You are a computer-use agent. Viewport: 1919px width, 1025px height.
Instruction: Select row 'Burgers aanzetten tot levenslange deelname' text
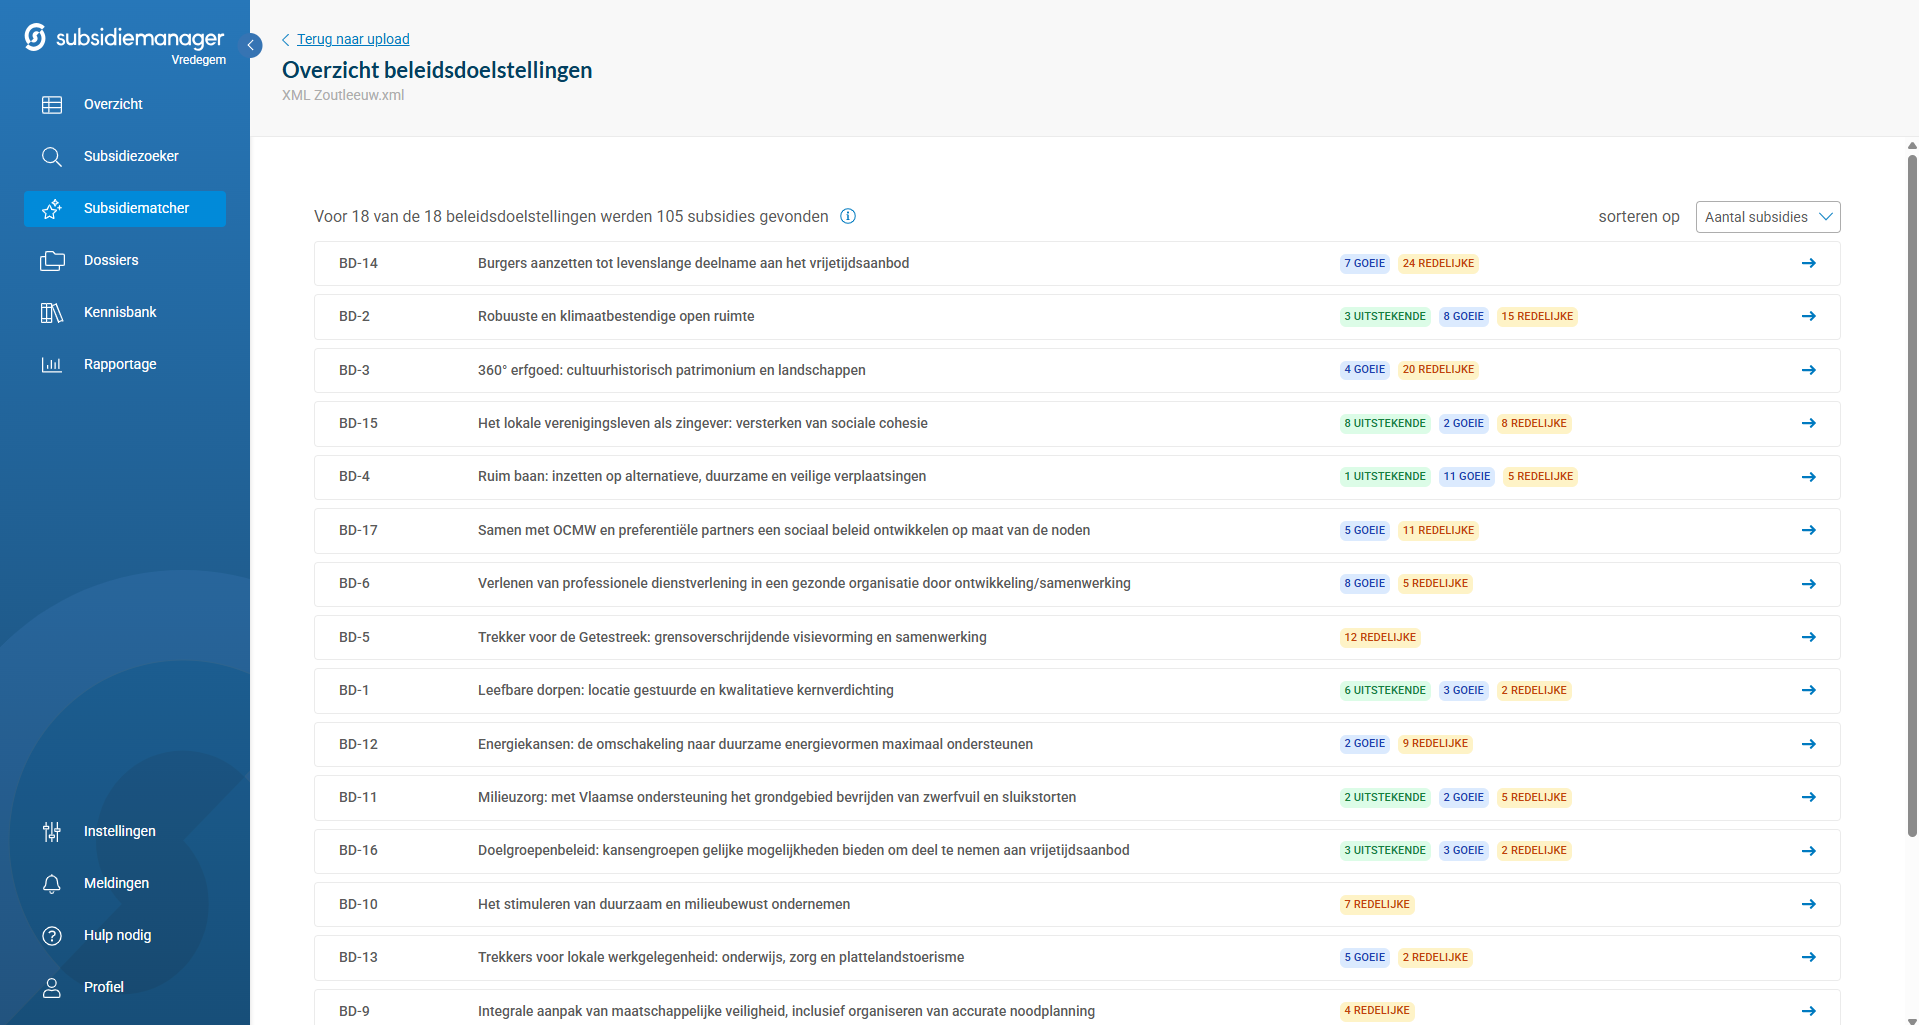(693, 263)
